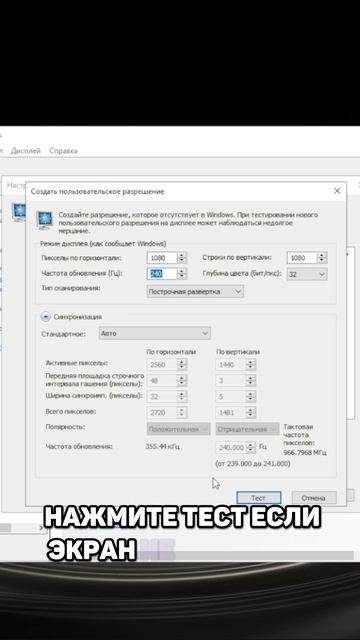Open the Отрицательная polarity dropdown
The height and width of the screenshot is (640, 360).
(x=247, y=429)
